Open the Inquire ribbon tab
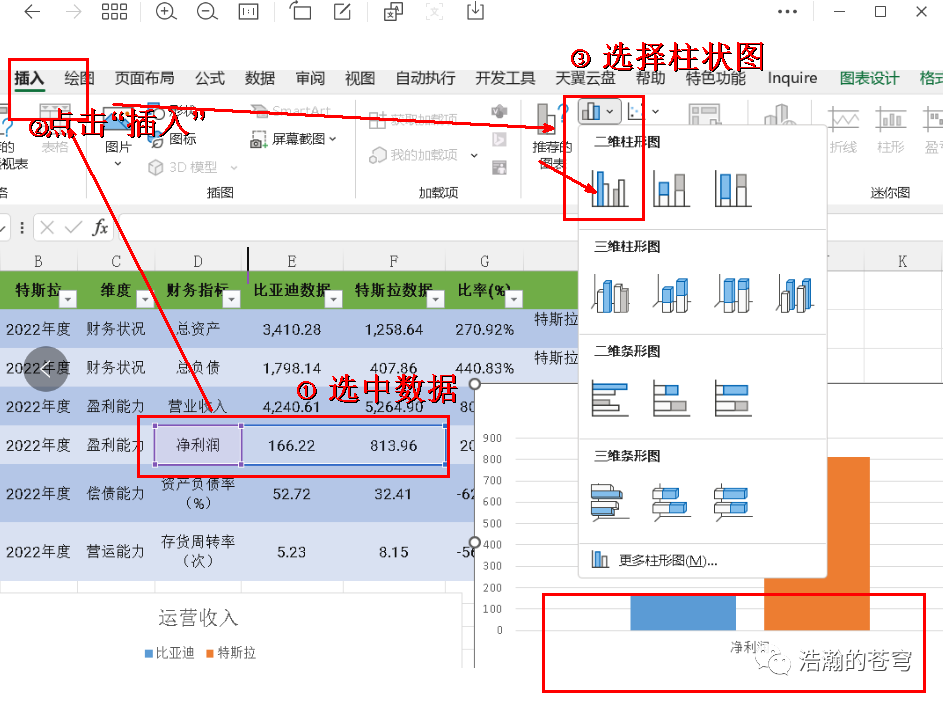Viewport: 943px width, 702px height. [792, 78]
